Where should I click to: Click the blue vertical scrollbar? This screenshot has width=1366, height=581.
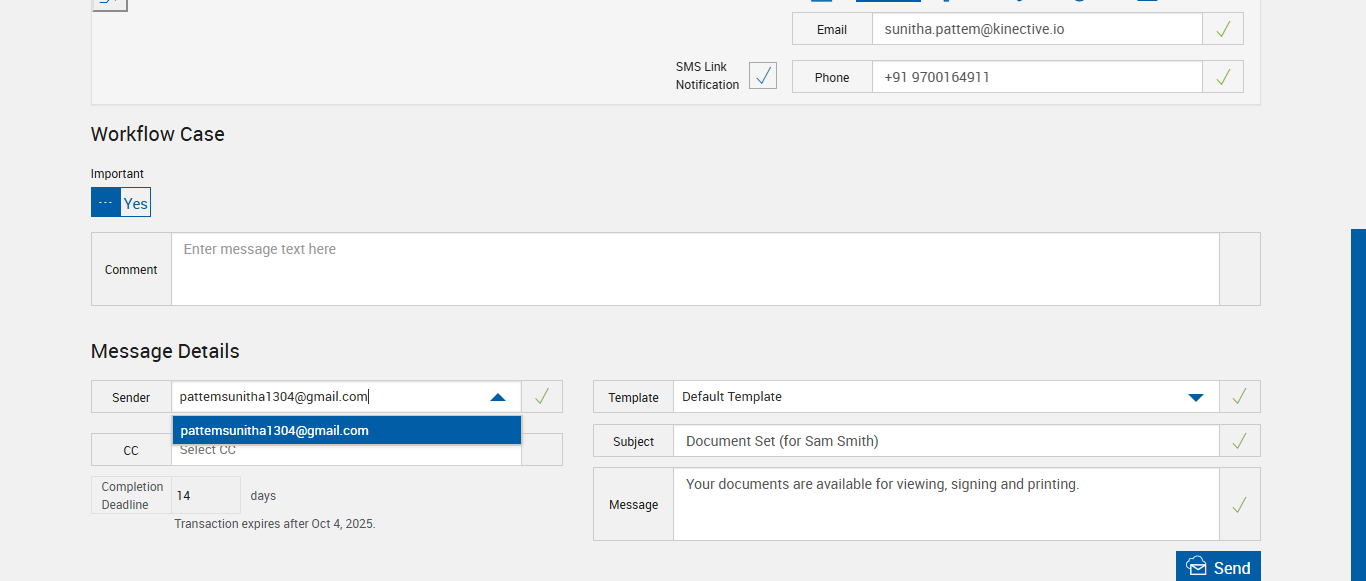tap(1358, 400)
